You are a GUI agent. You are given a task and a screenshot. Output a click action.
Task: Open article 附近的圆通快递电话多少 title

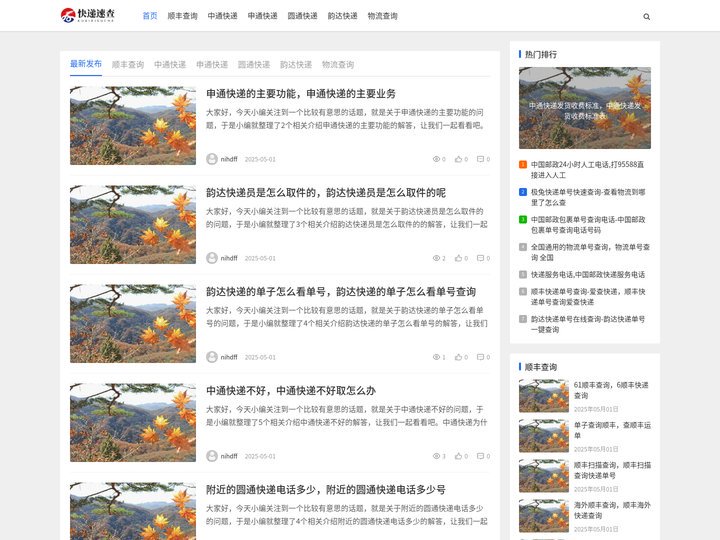326,490
